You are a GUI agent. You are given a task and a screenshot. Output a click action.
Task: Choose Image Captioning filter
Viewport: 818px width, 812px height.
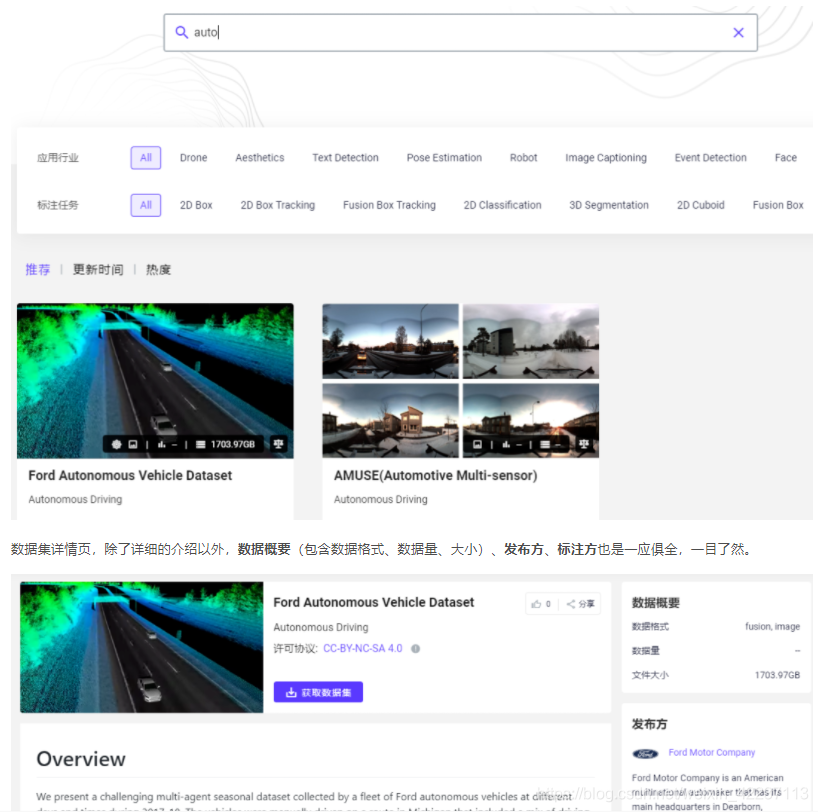tap(606, 158)
